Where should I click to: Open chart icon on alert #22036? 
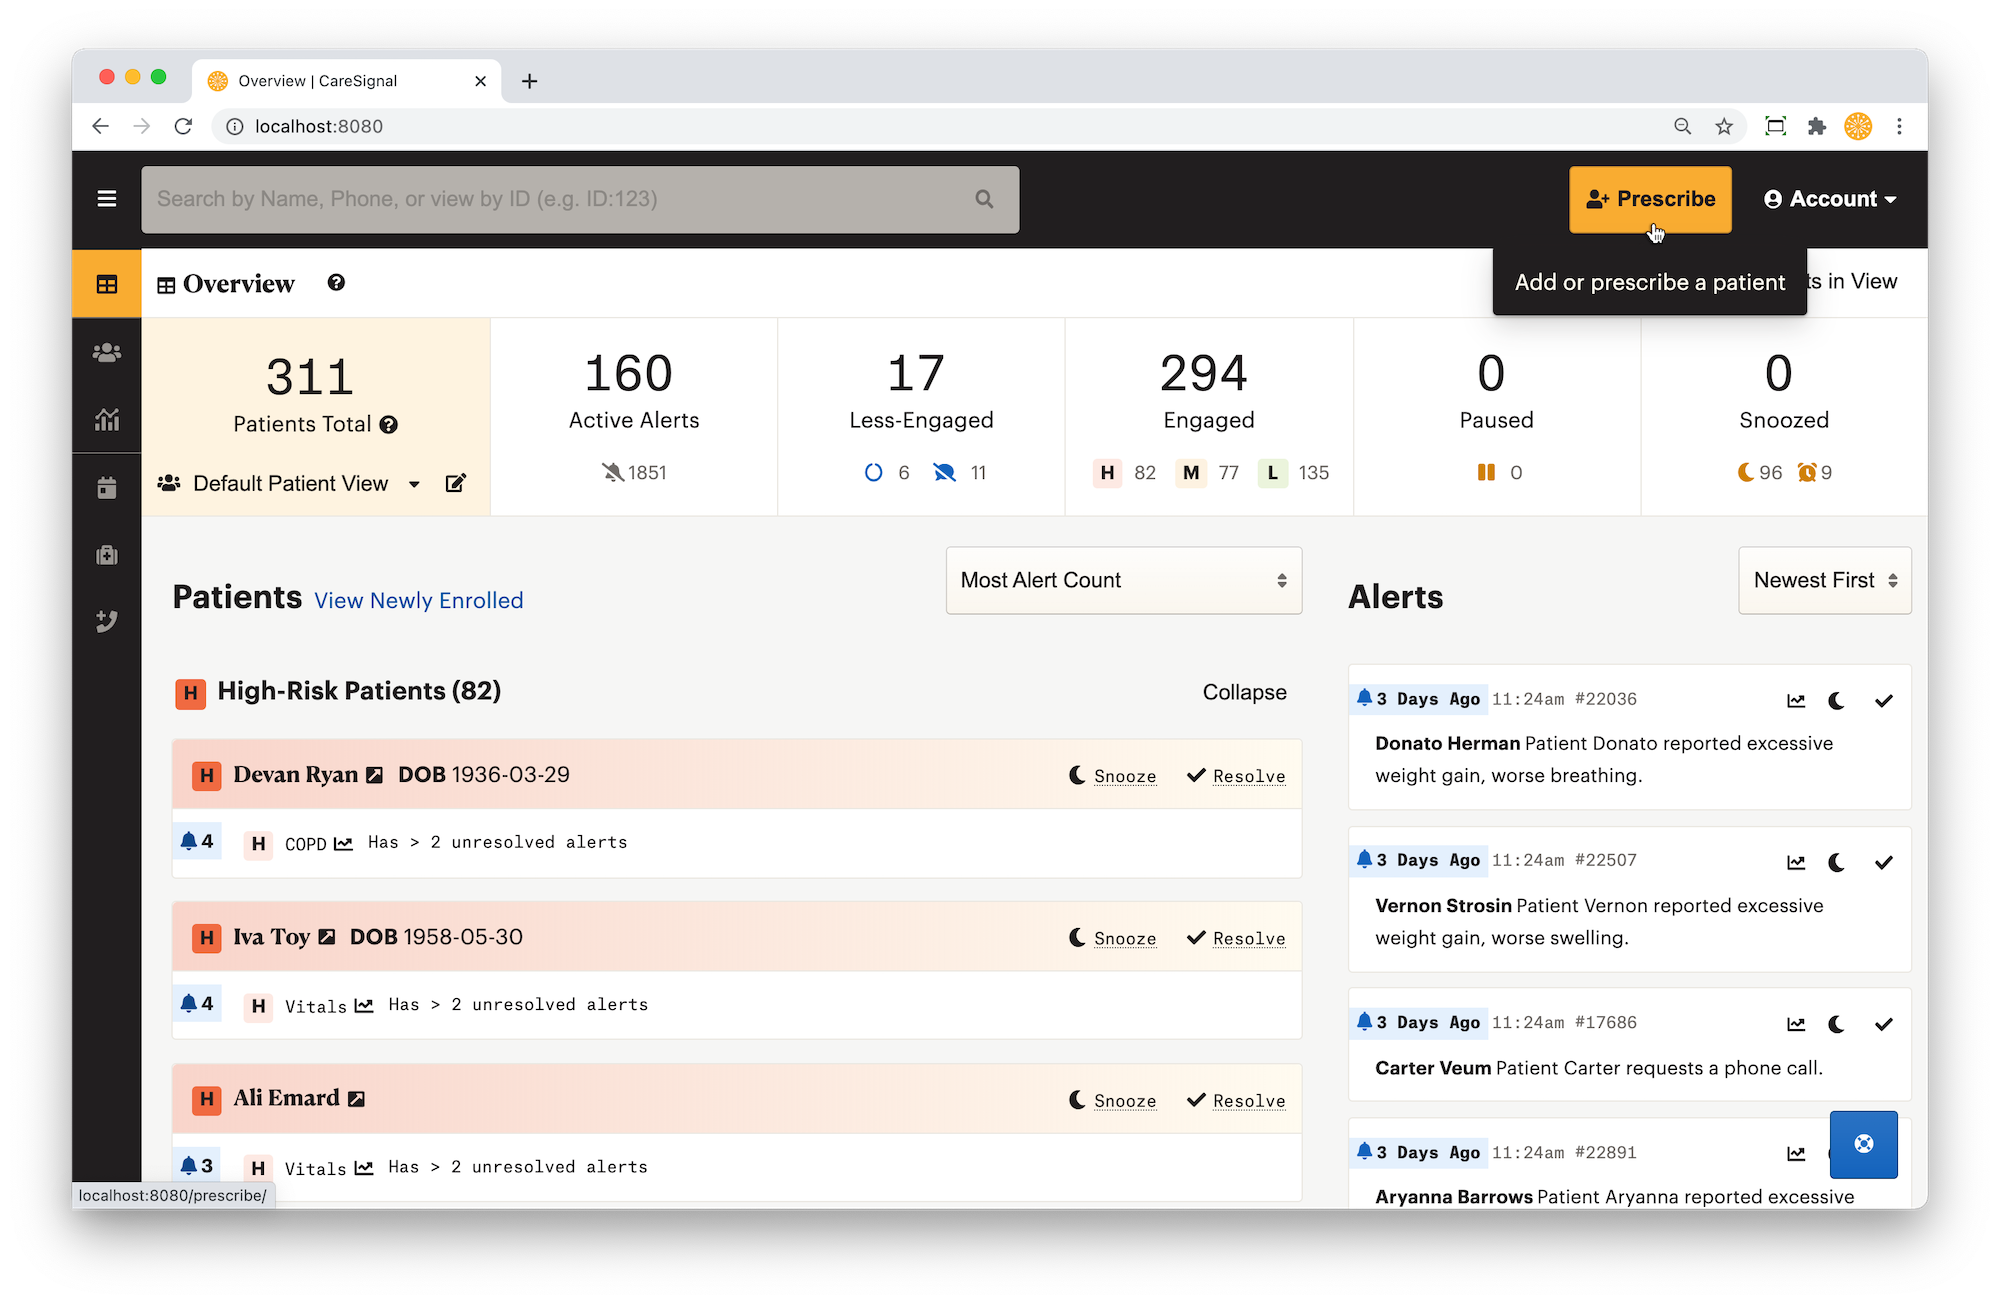point(1796,701)
